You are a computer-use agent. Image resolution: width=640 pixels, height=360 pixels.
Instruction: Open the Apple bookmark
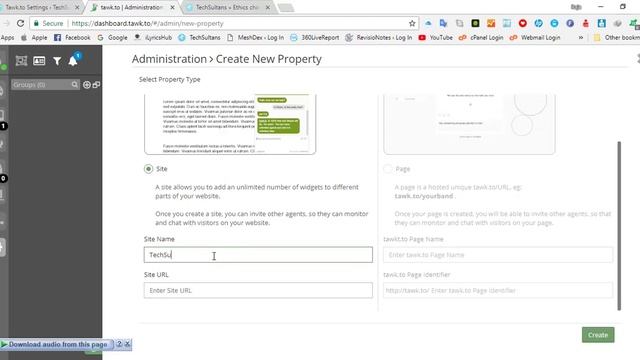pos(34,38)
